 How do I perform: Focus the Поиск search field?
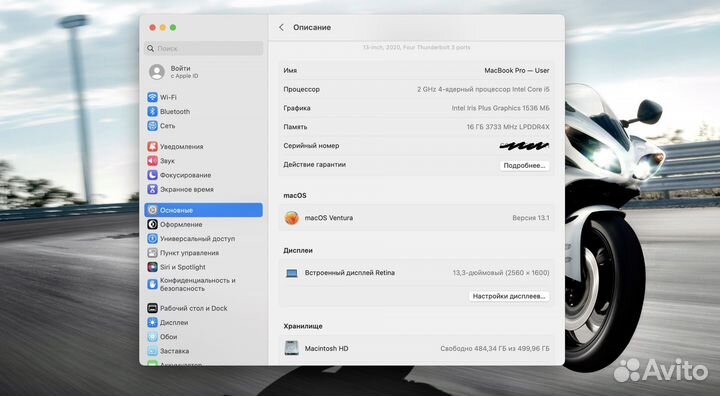click(204, 48)
